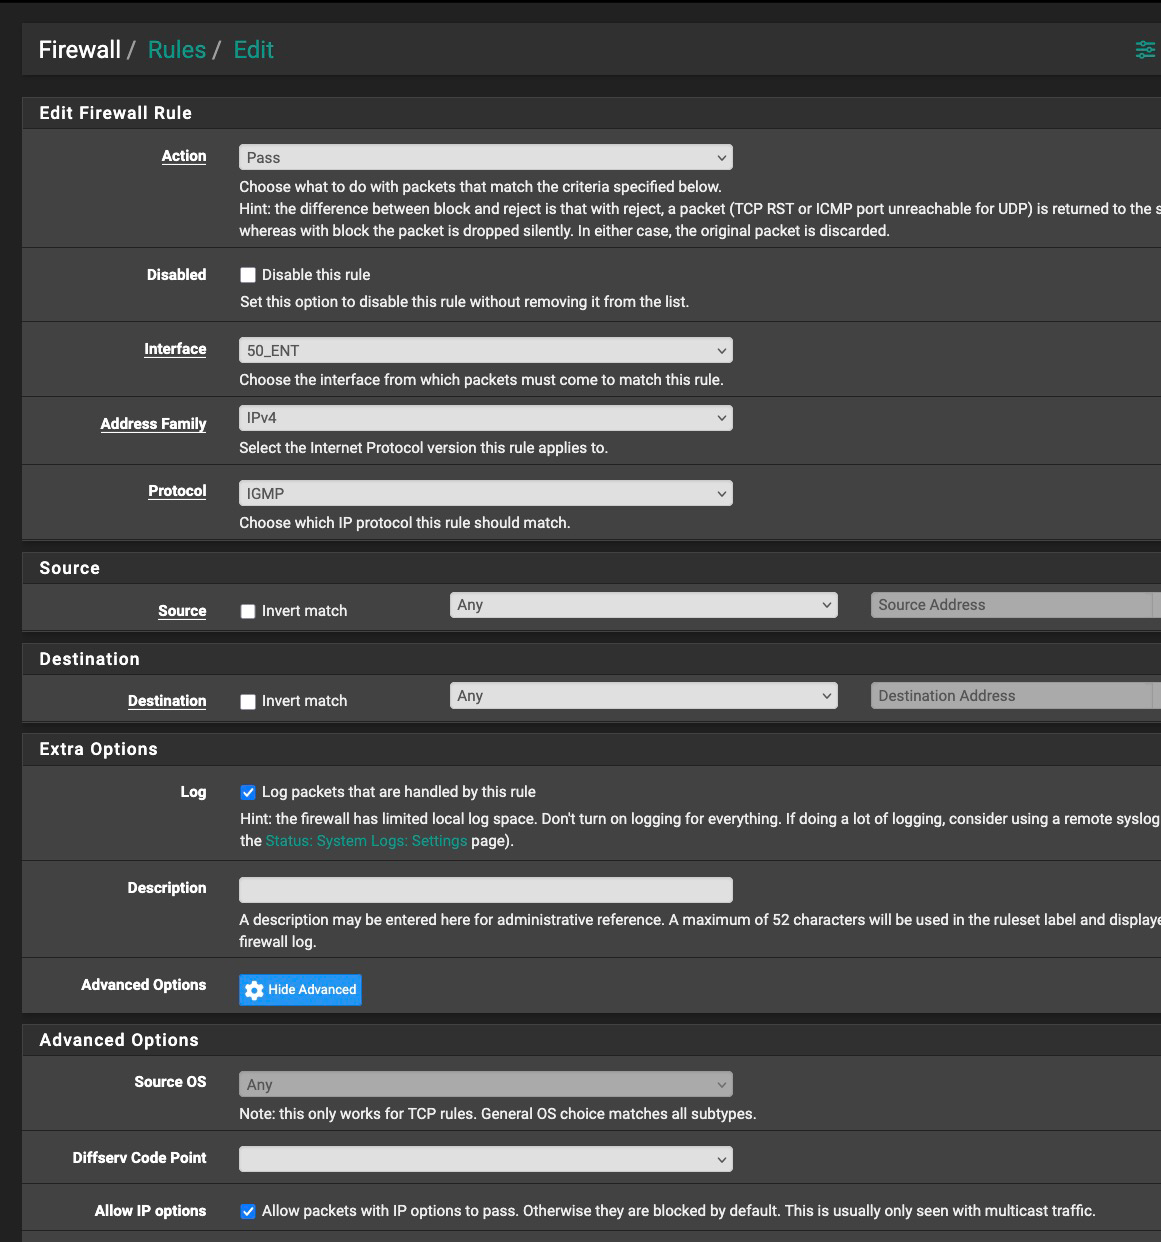Viewport: 1161px width, 1242px height.
Task: Uncheck Log packets handled by this rule
Action: point(248,792)
